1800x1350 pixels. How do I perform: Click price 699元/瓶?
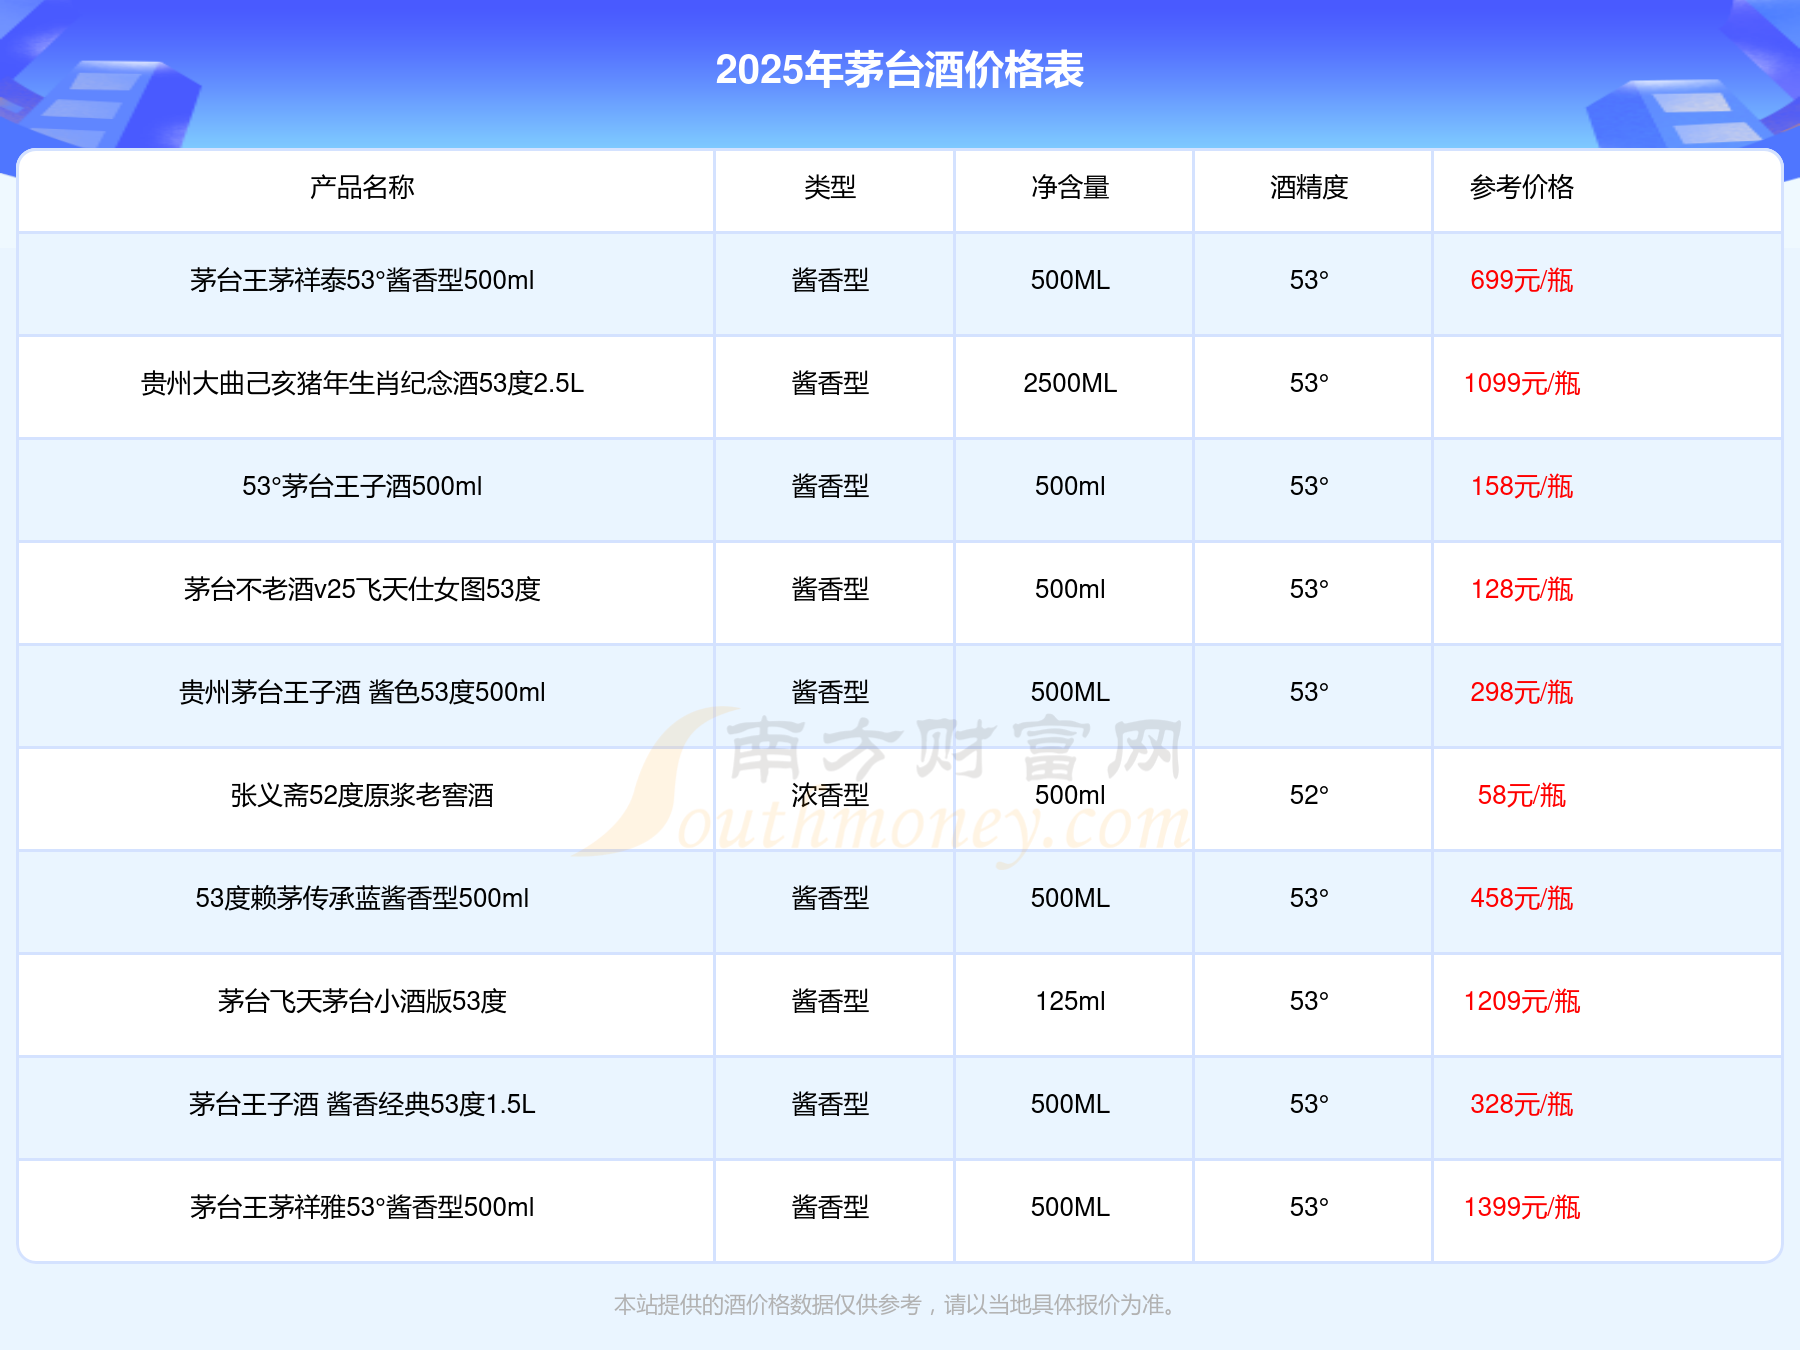pyautogui.click(x=1522, y=280)
